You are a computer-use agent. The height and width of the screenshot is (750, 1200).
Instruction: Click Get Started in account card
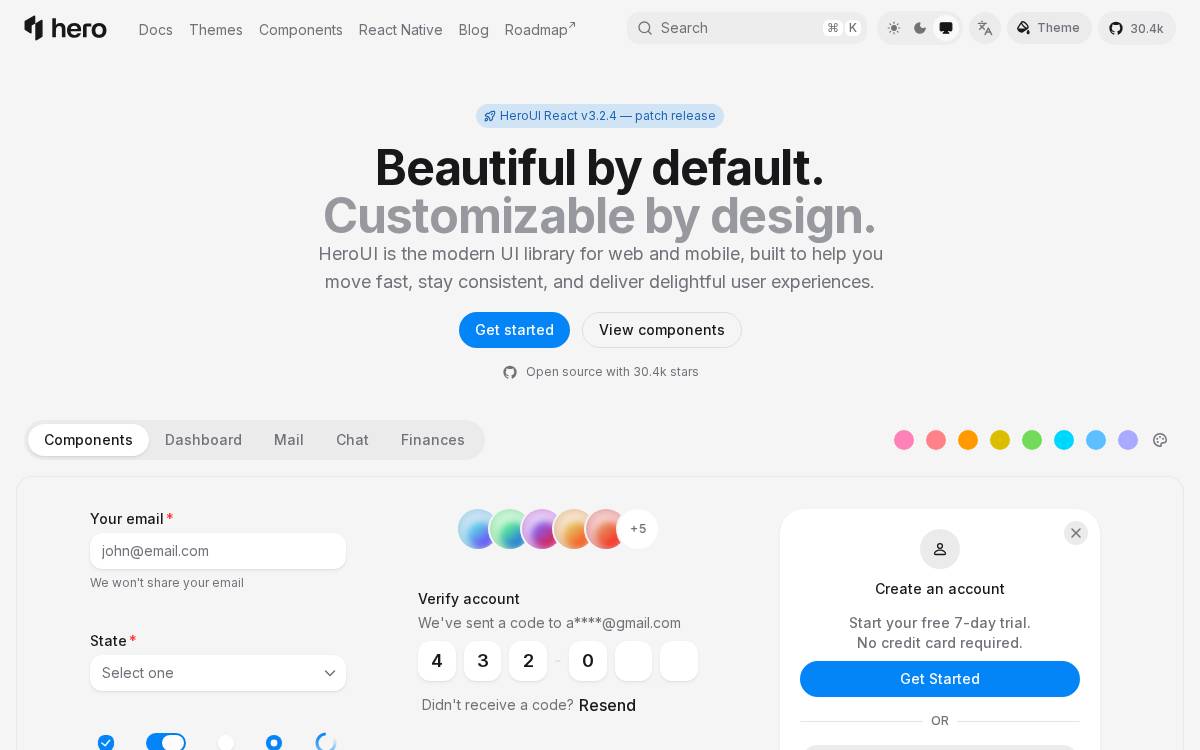click(940, 679)
